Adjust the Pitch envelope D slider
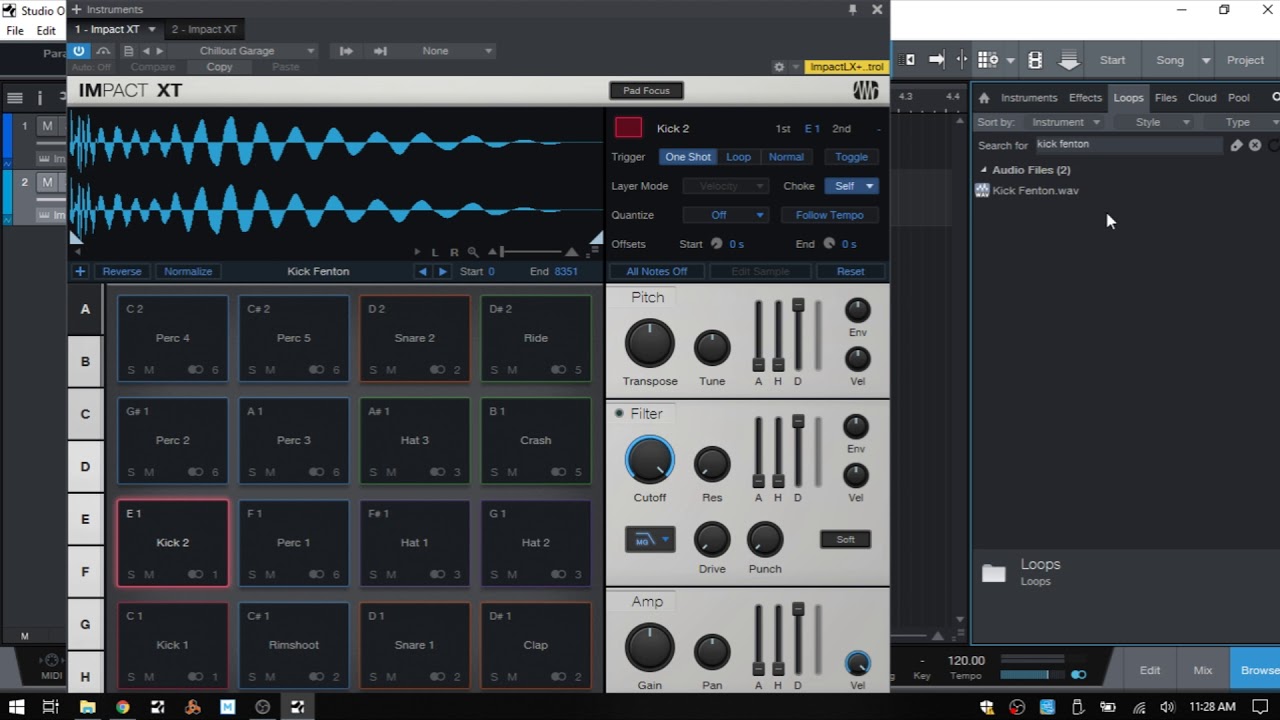 [x=798, y=335]
